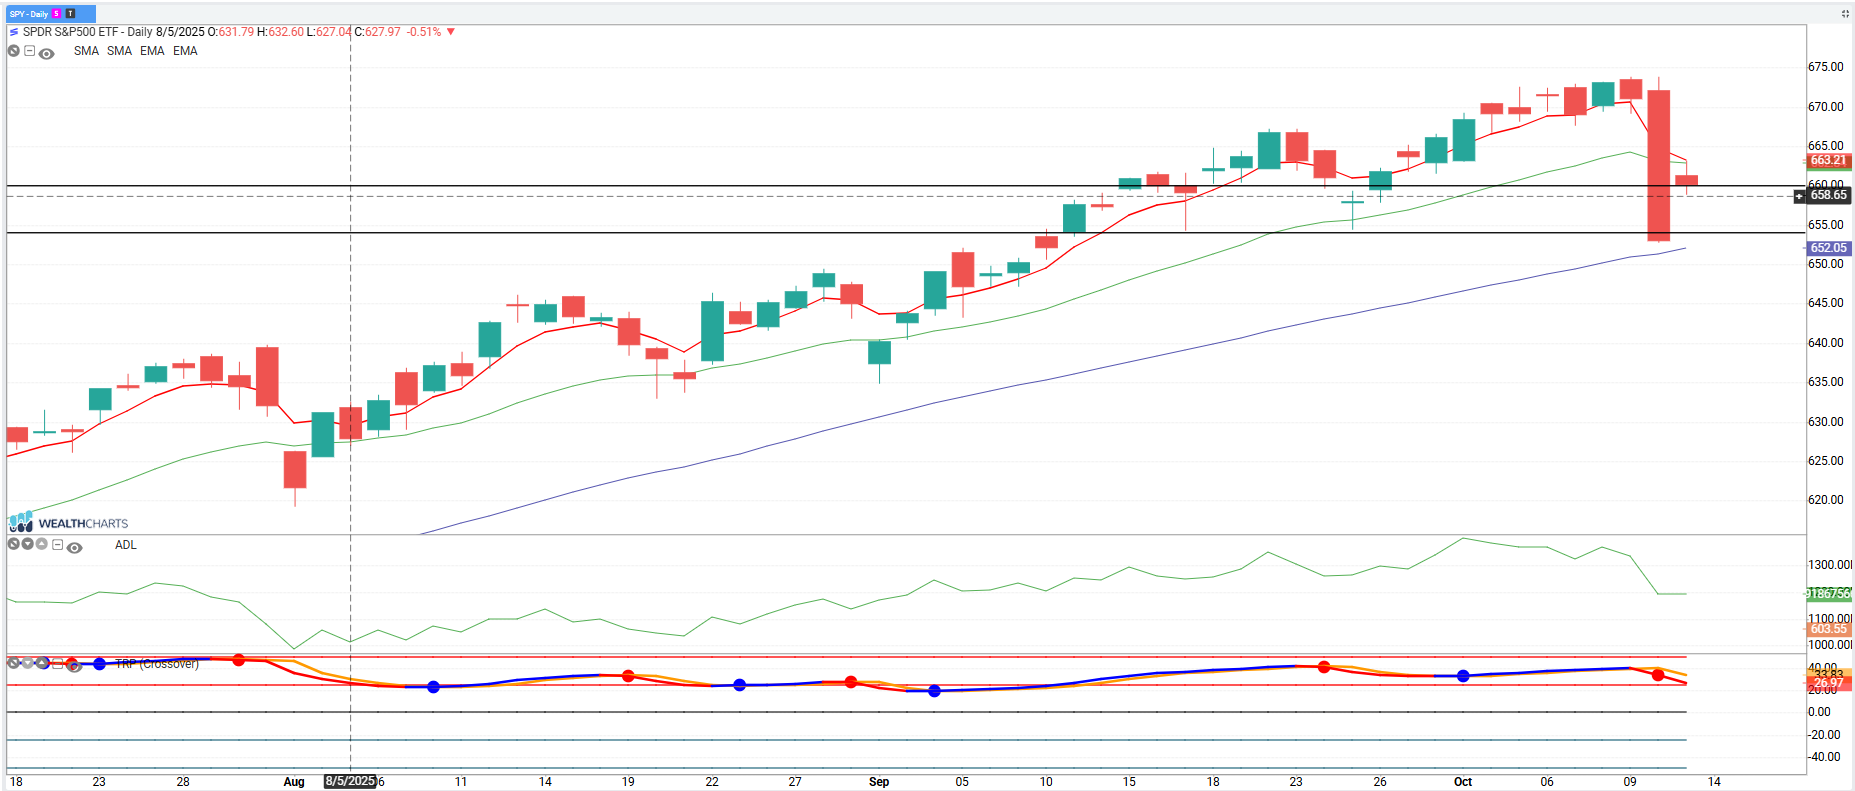Click the last EMA indicator label
1855x791 pixels.
click(x=185, y=51)
